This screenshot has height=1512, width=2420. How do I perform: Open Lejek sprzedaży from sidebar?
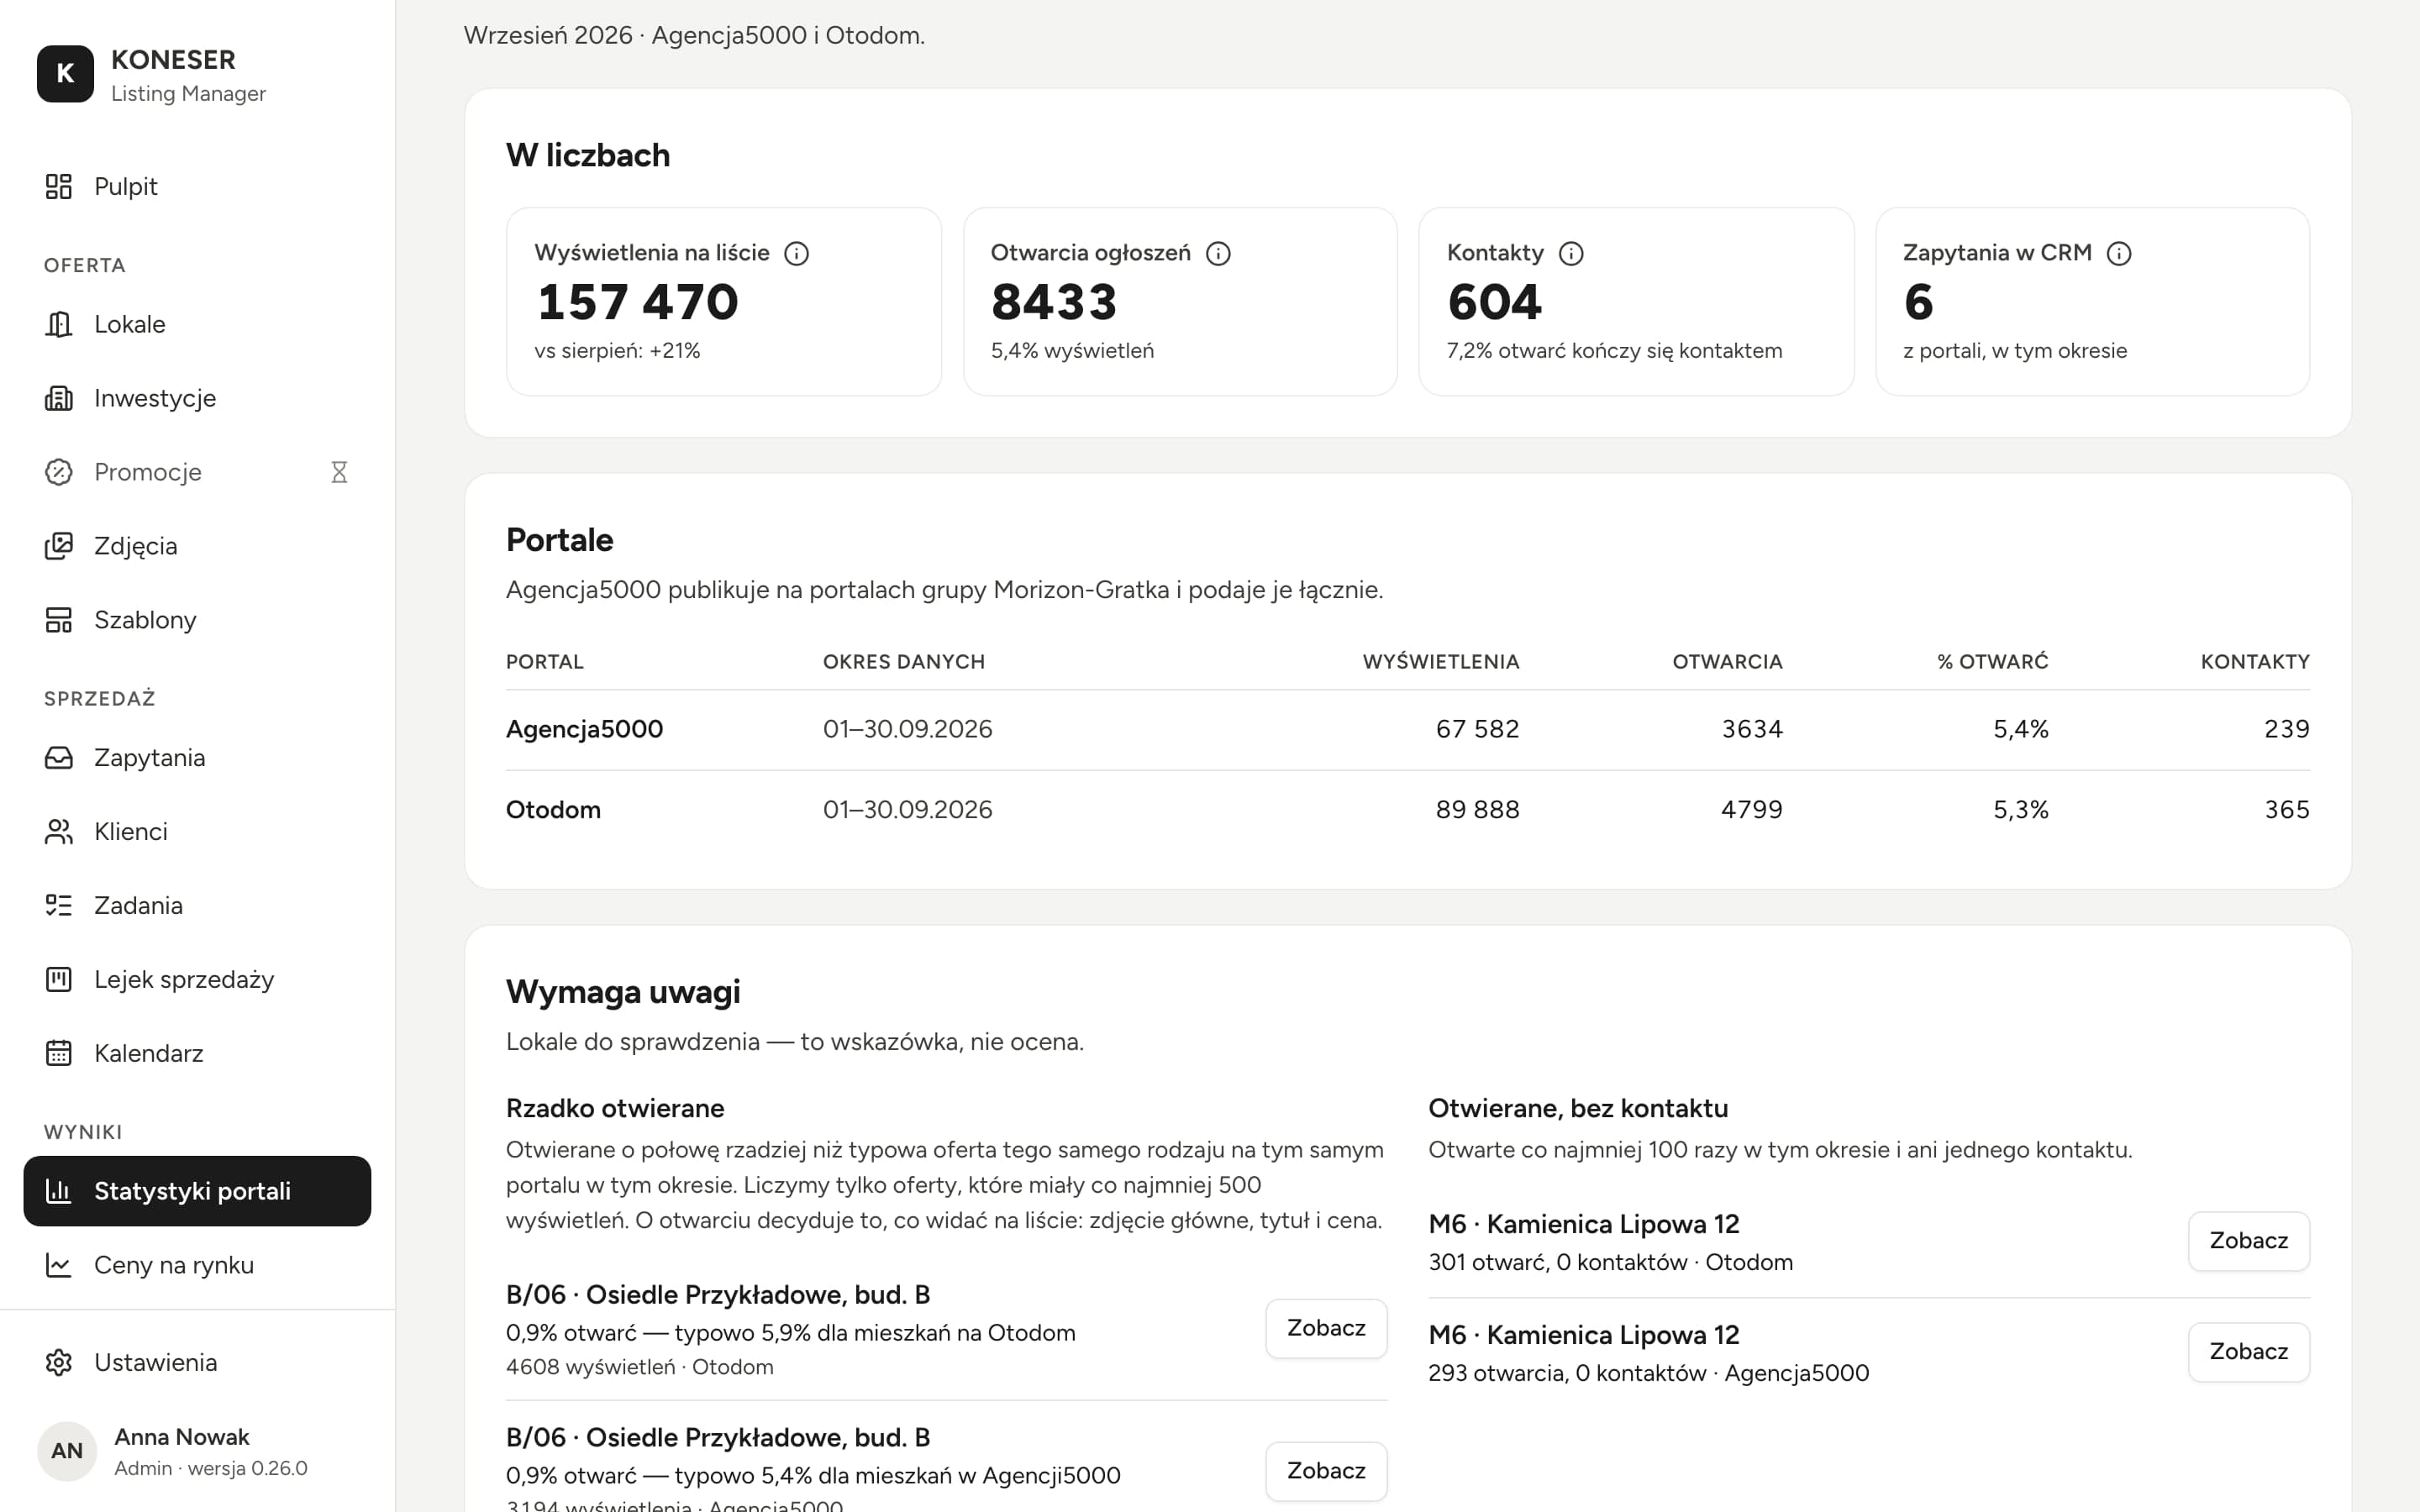pos(197,979)
